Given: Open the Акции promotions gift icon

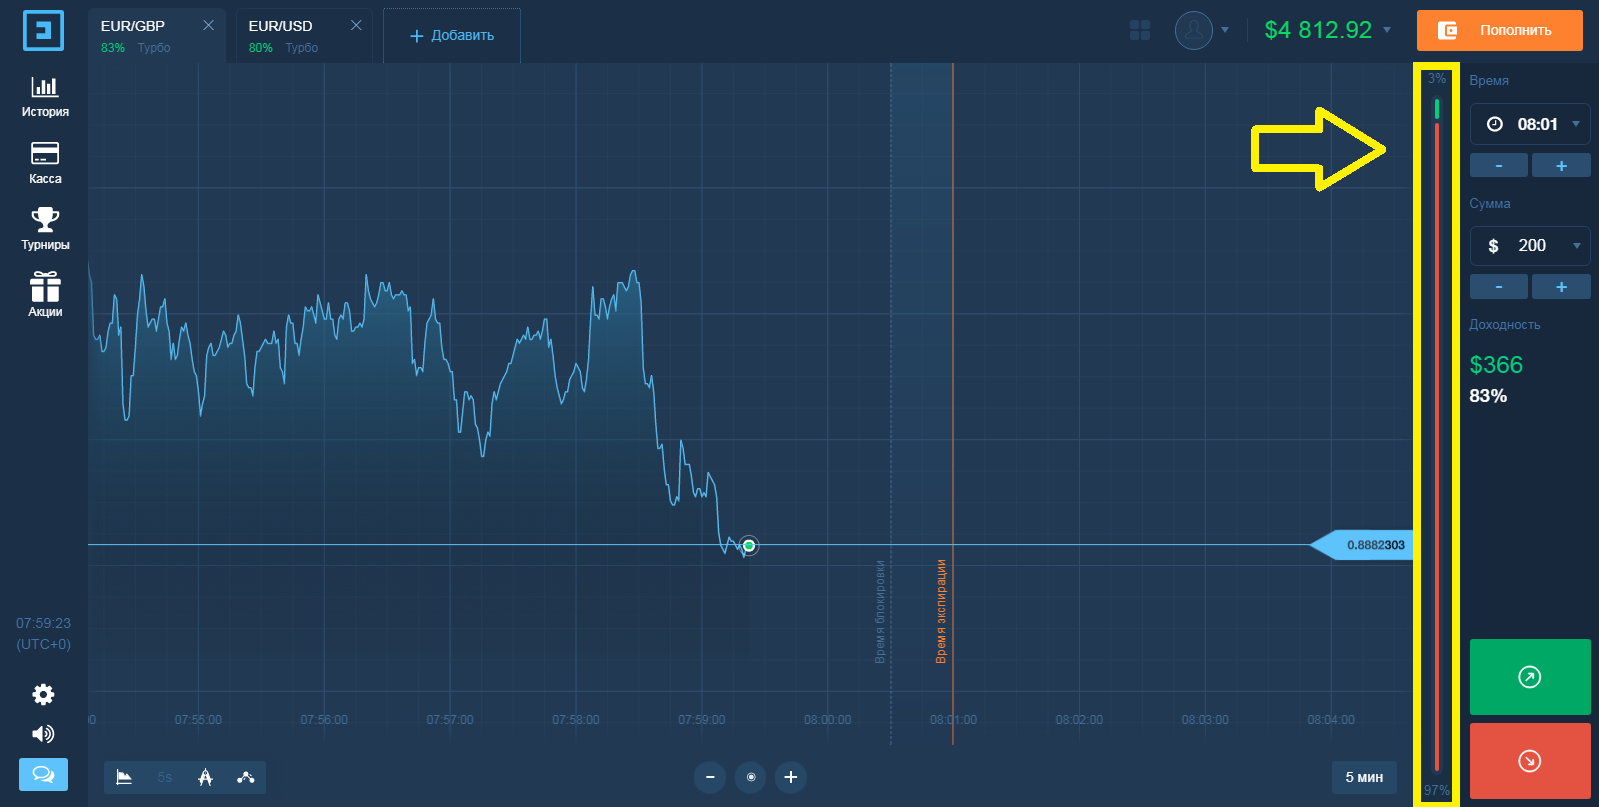Looking at the screenshot, I should (x=45, y=295).
